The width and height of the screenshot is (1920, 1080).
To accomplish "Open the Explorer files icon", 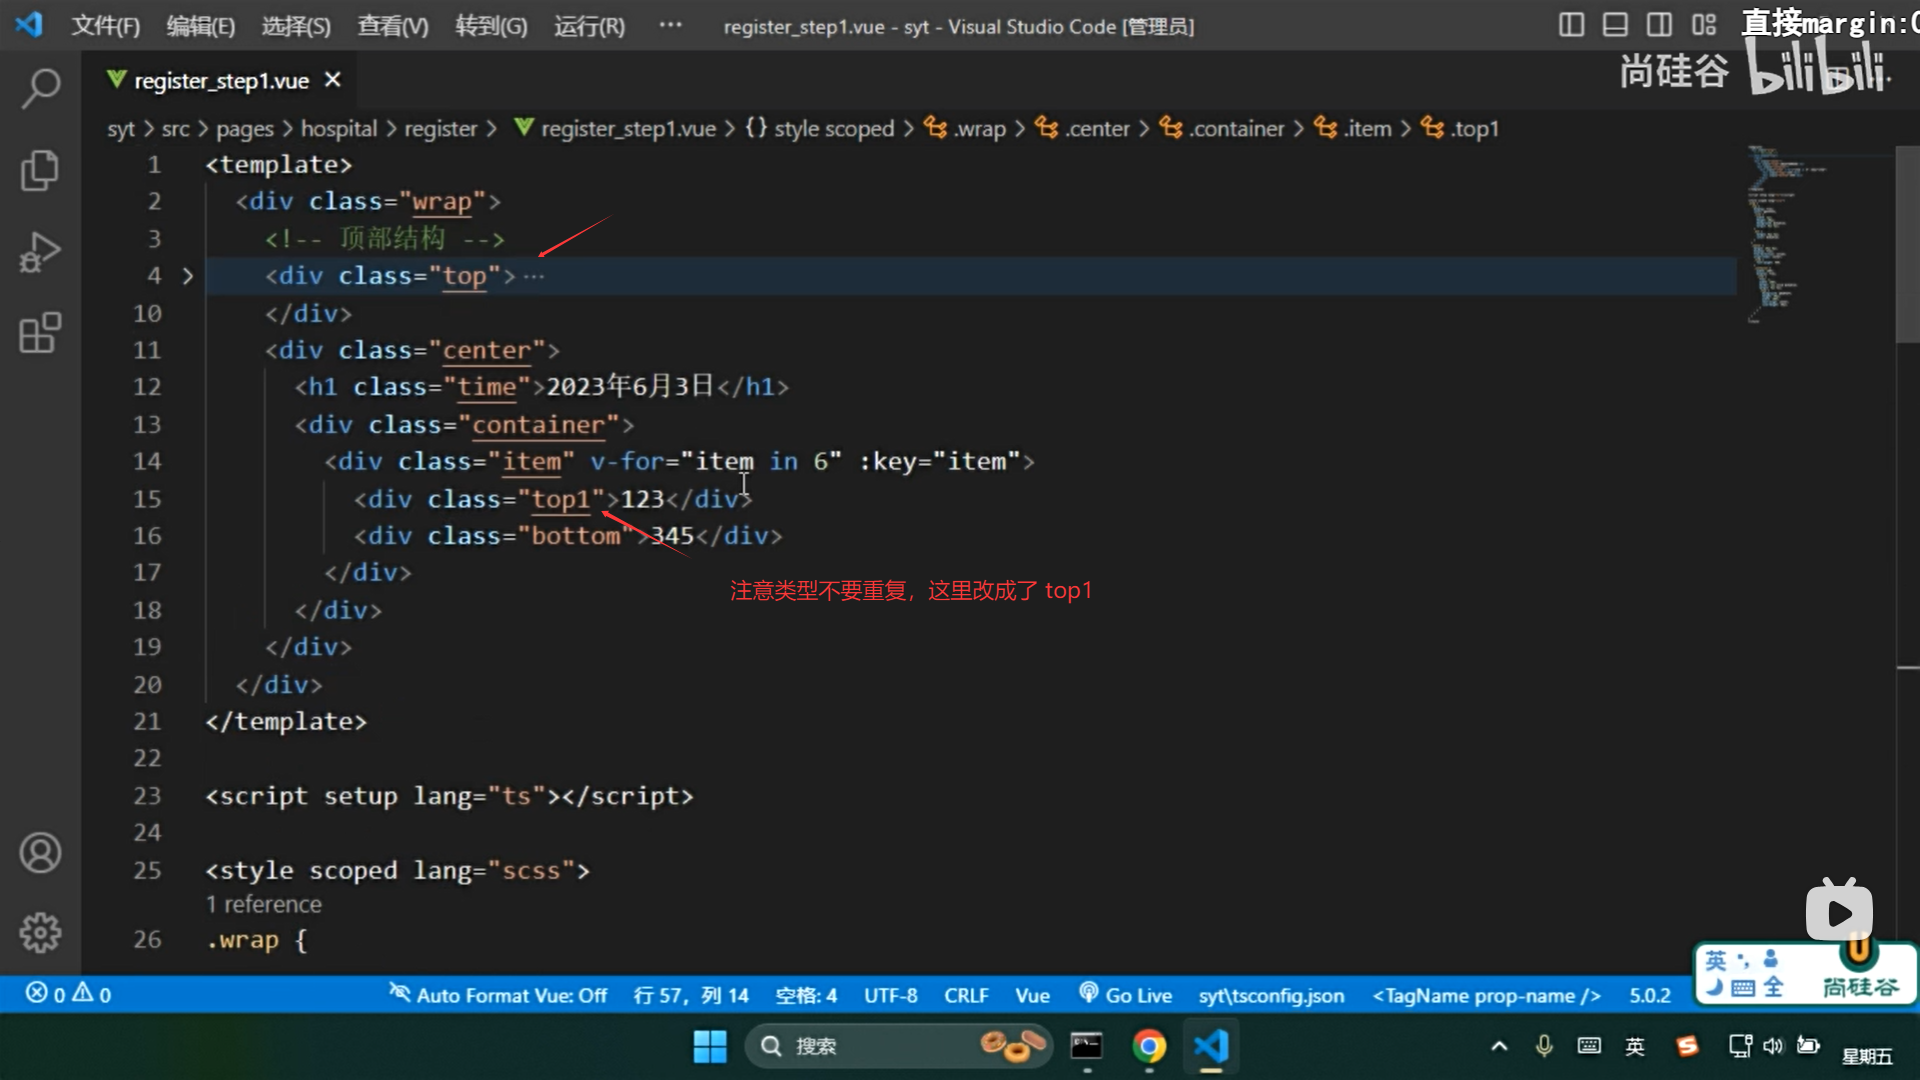I will [40, 170].
